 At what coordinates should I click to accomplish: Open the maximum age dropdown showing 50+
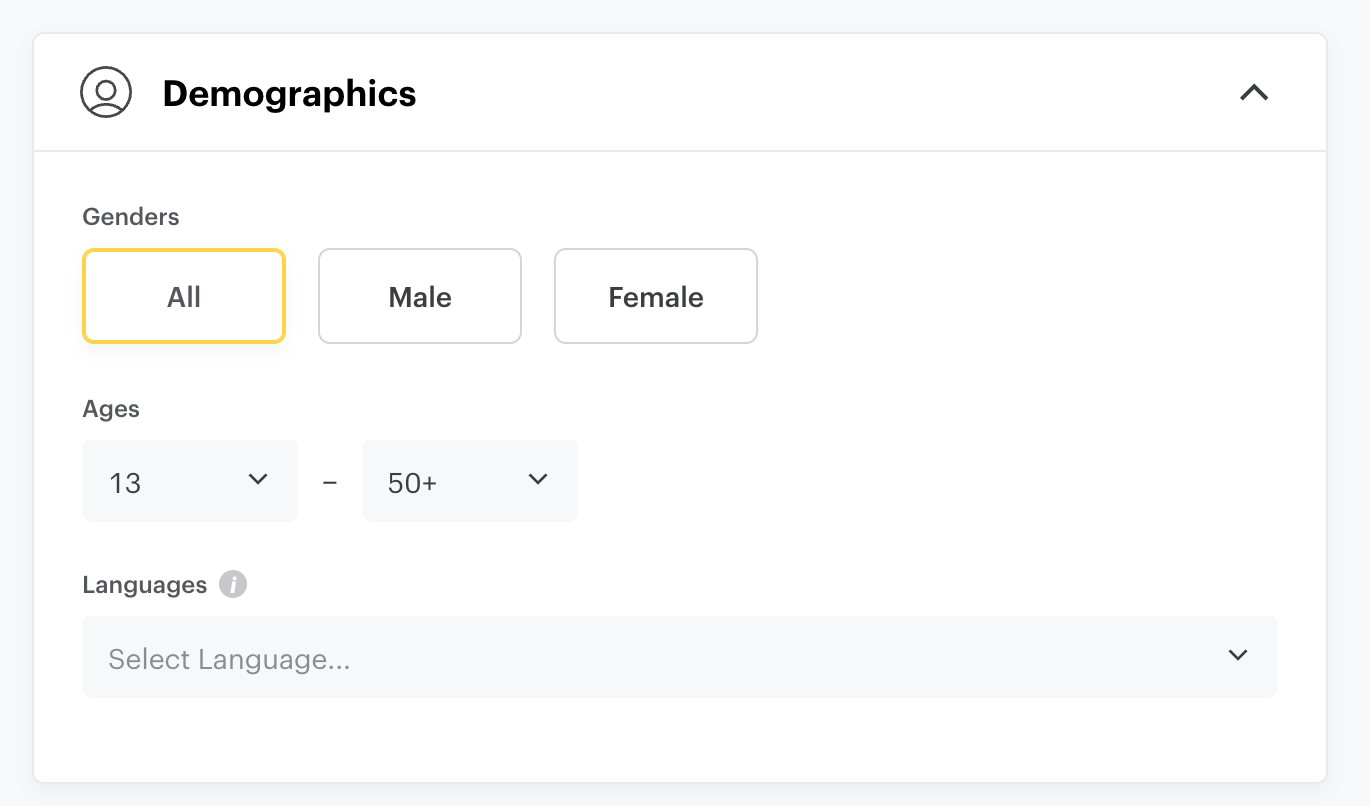[x=470, y=481]
